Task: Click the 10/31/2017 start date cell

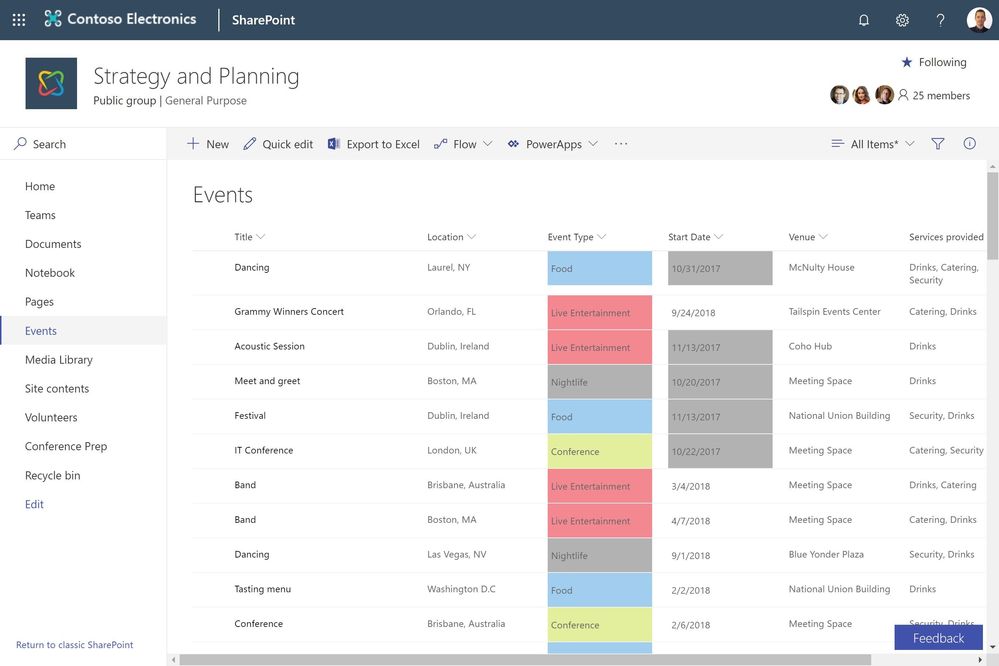Action: (720, 268)
